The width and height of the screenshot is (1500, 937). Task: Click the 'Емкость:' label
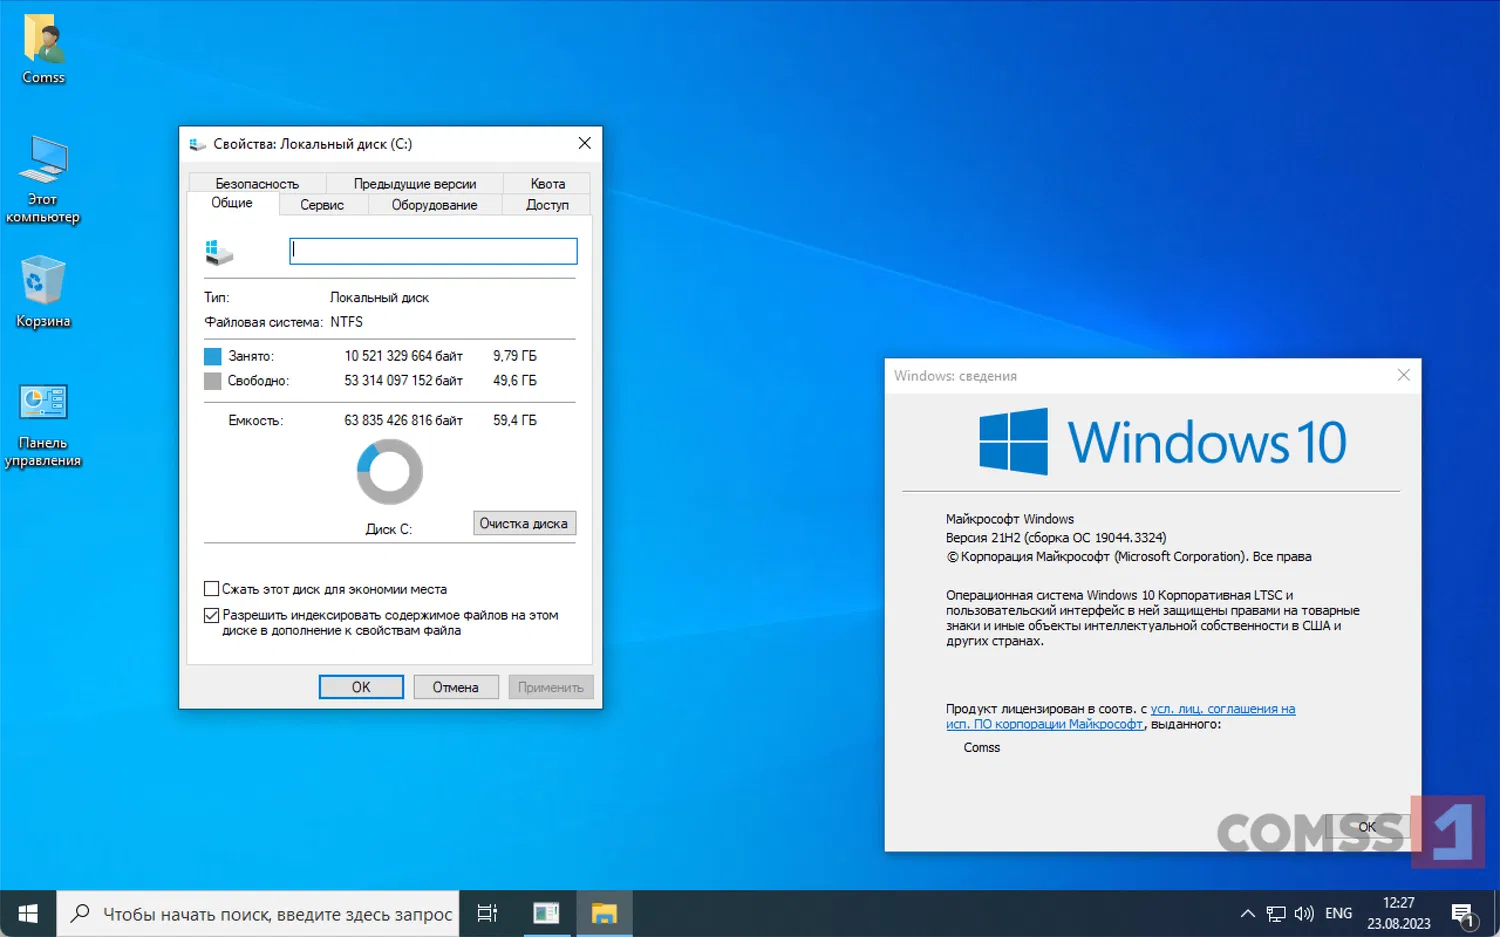tap(256, 421)
